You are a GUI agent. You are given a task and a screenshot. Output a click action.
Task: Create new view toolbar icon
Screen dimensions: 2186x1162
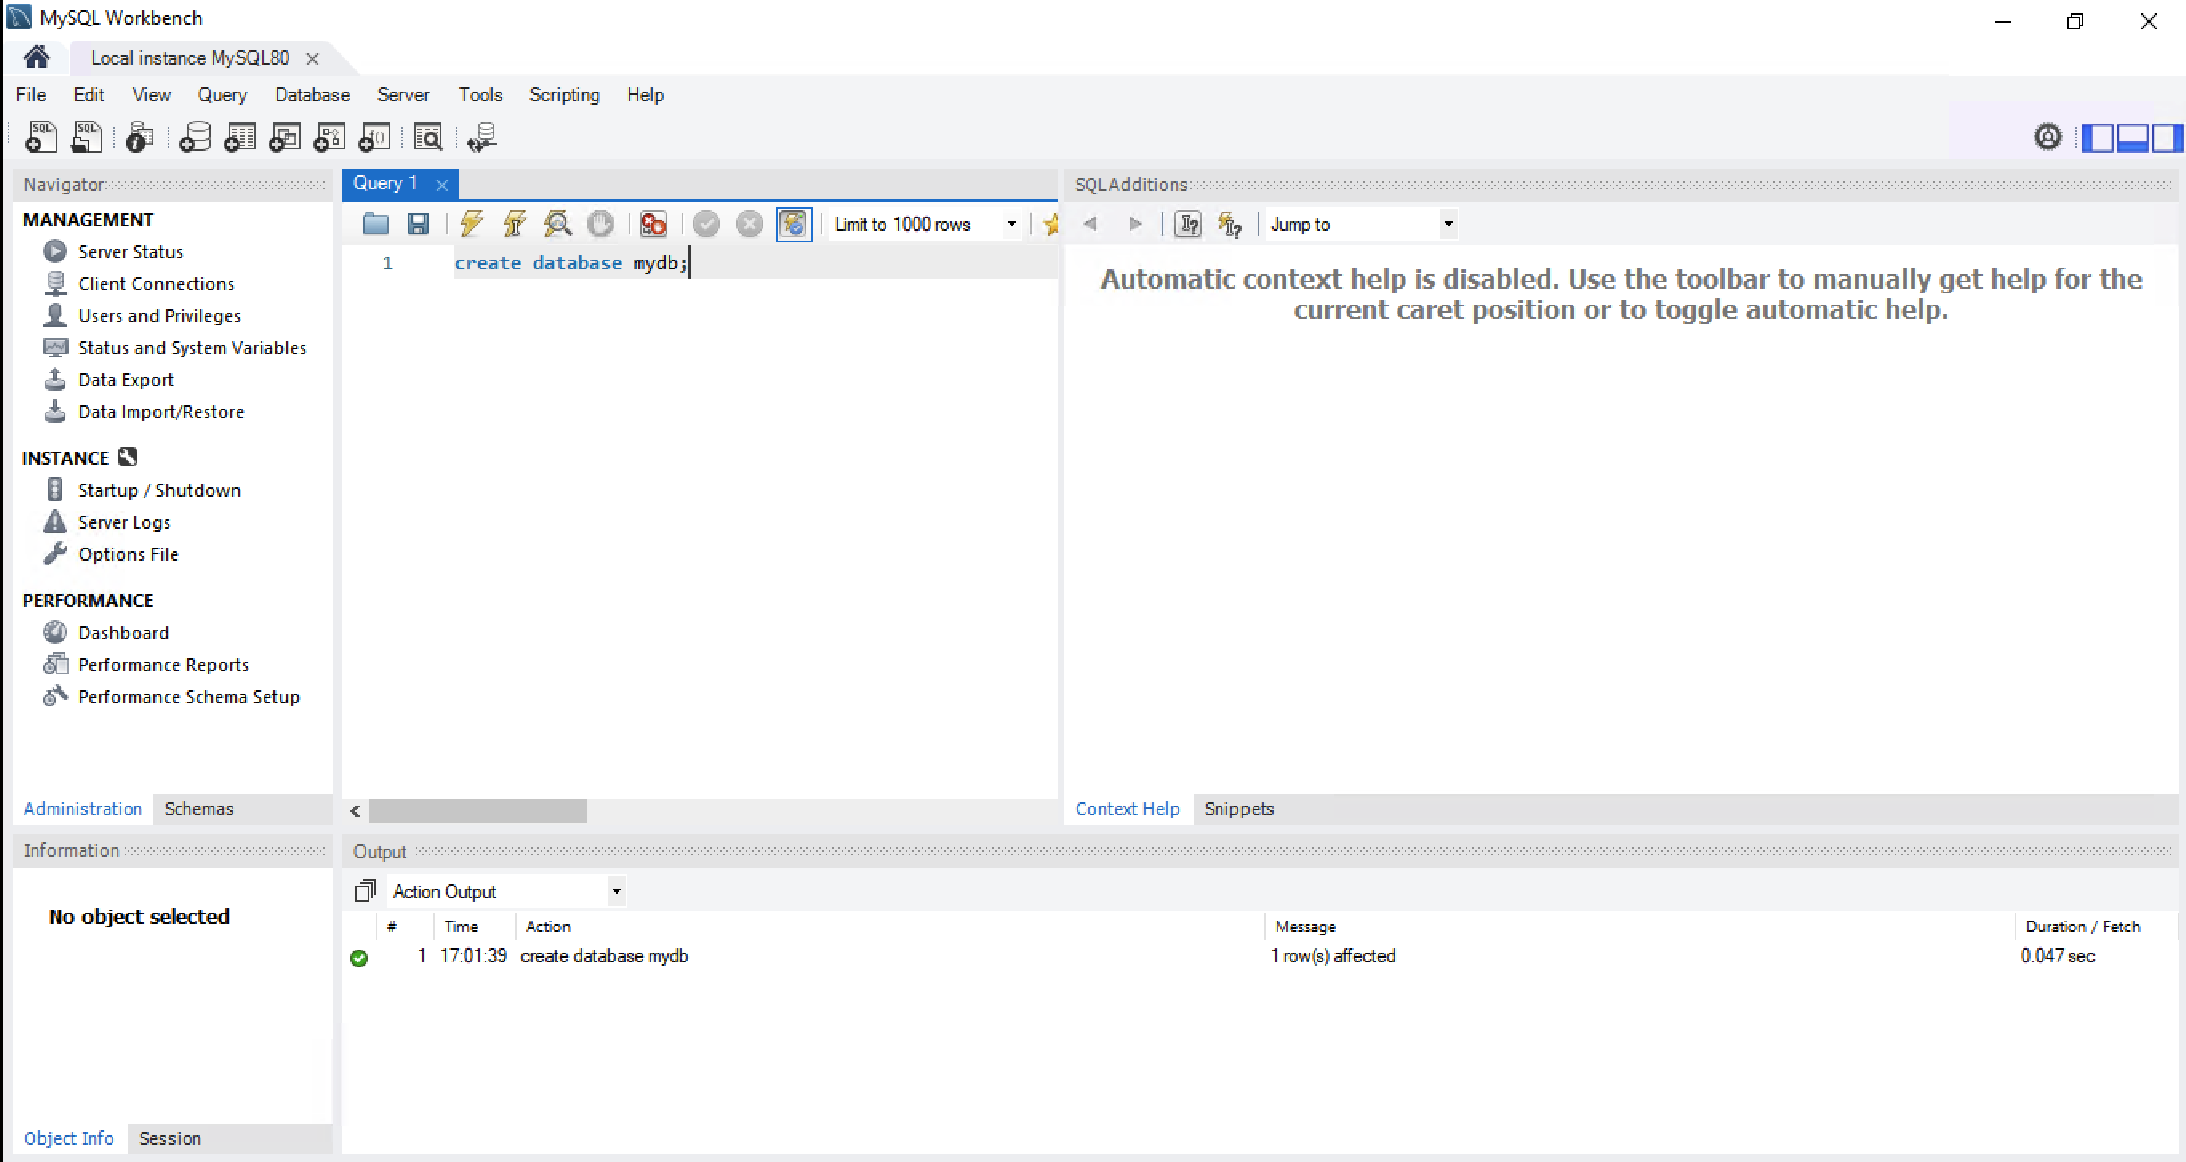coord(285,137)
